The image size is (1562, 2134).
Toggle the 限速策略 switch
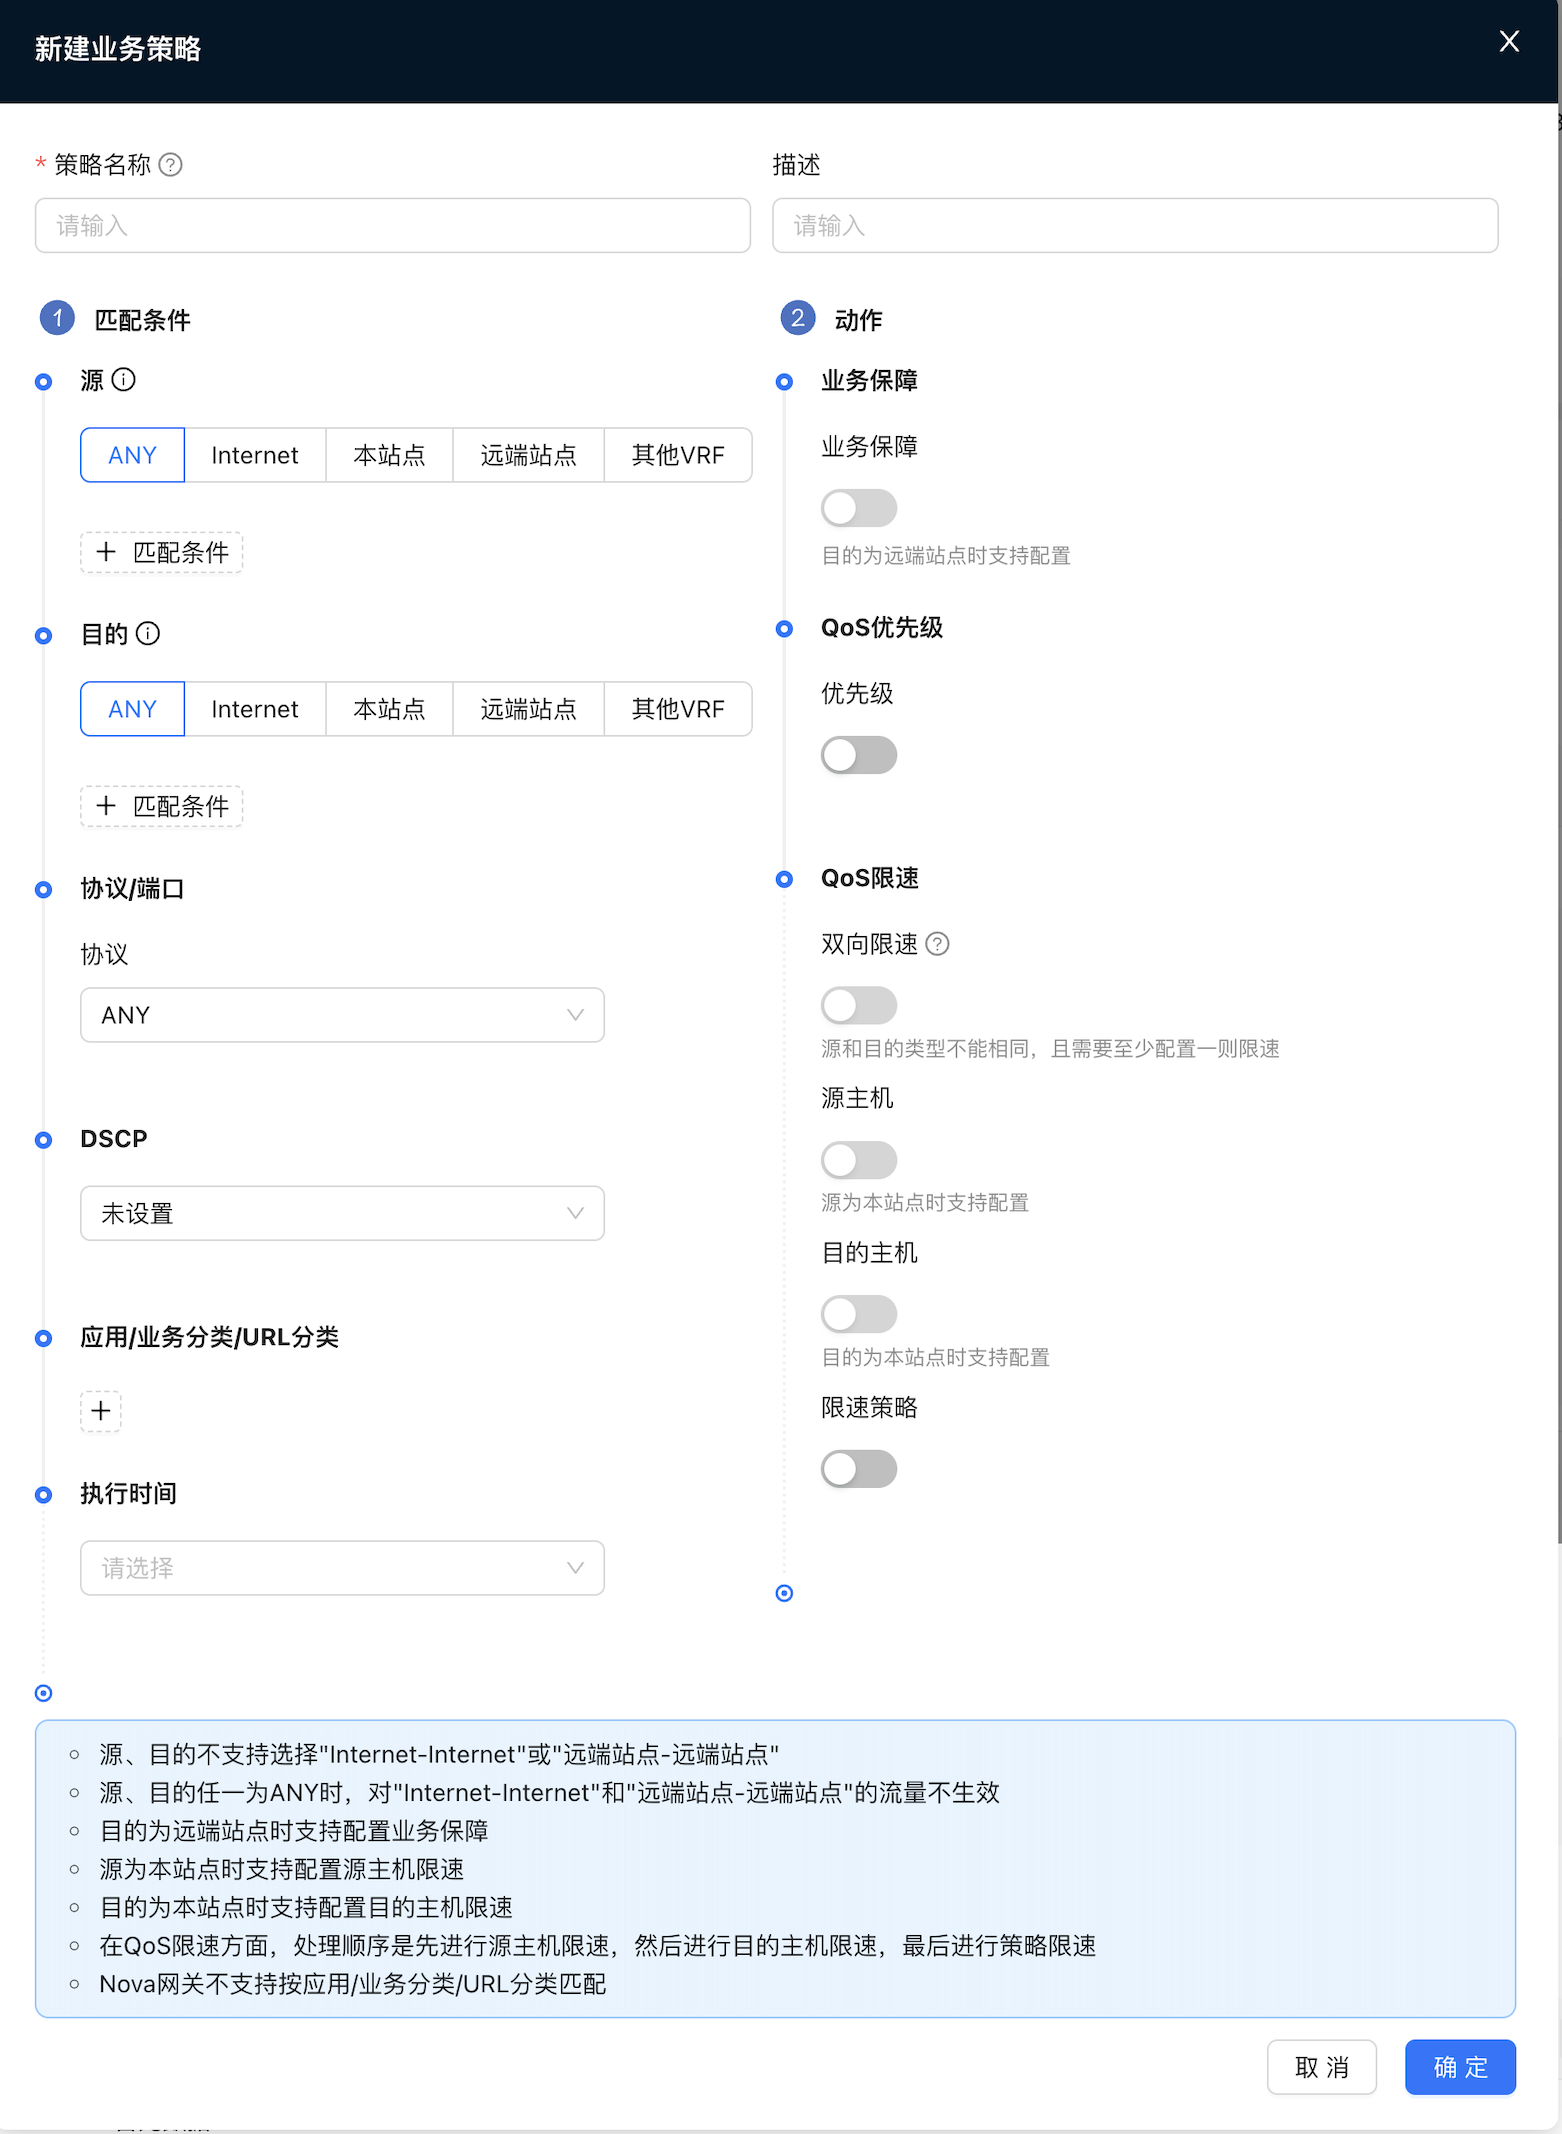[x=859, y=1469]
